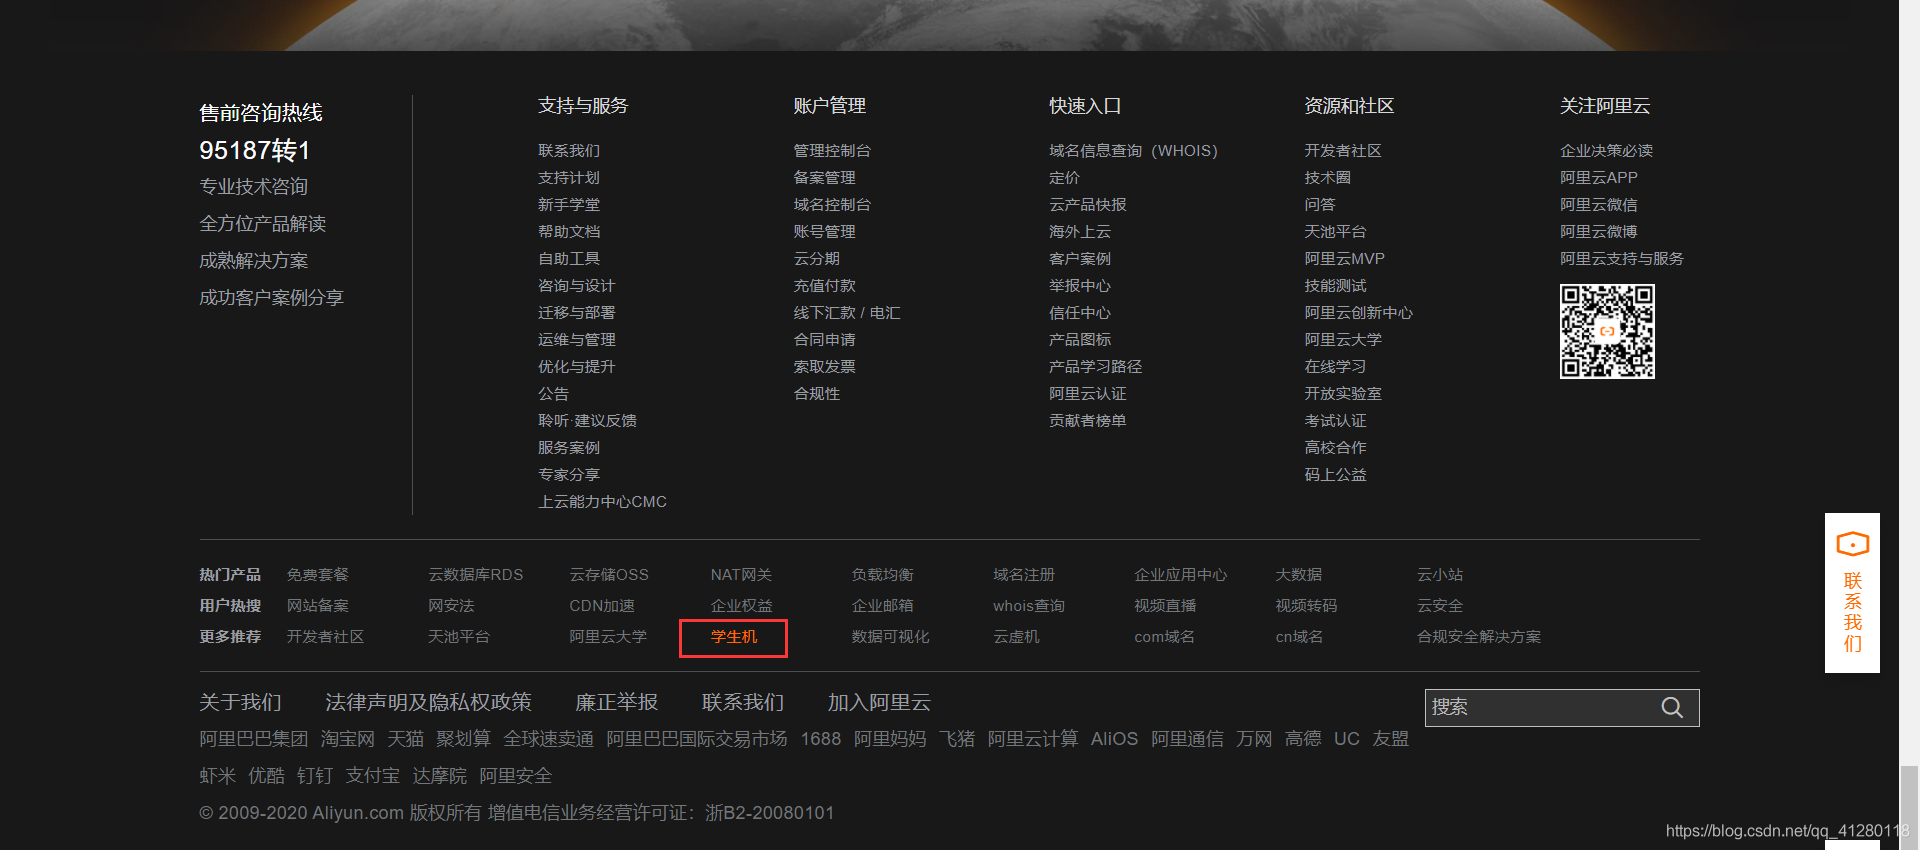
Task: Open 支付宝 link
Action: pyautogui.click(x=373, y=776)
